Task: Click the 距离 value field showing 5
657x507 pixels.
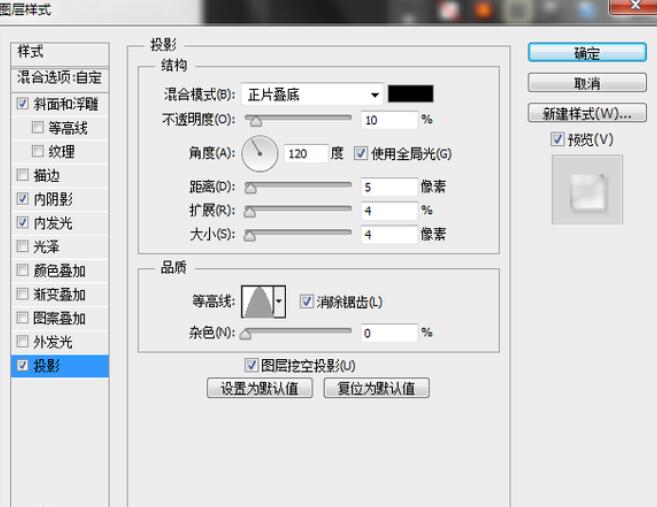Action: pos(389,187)
